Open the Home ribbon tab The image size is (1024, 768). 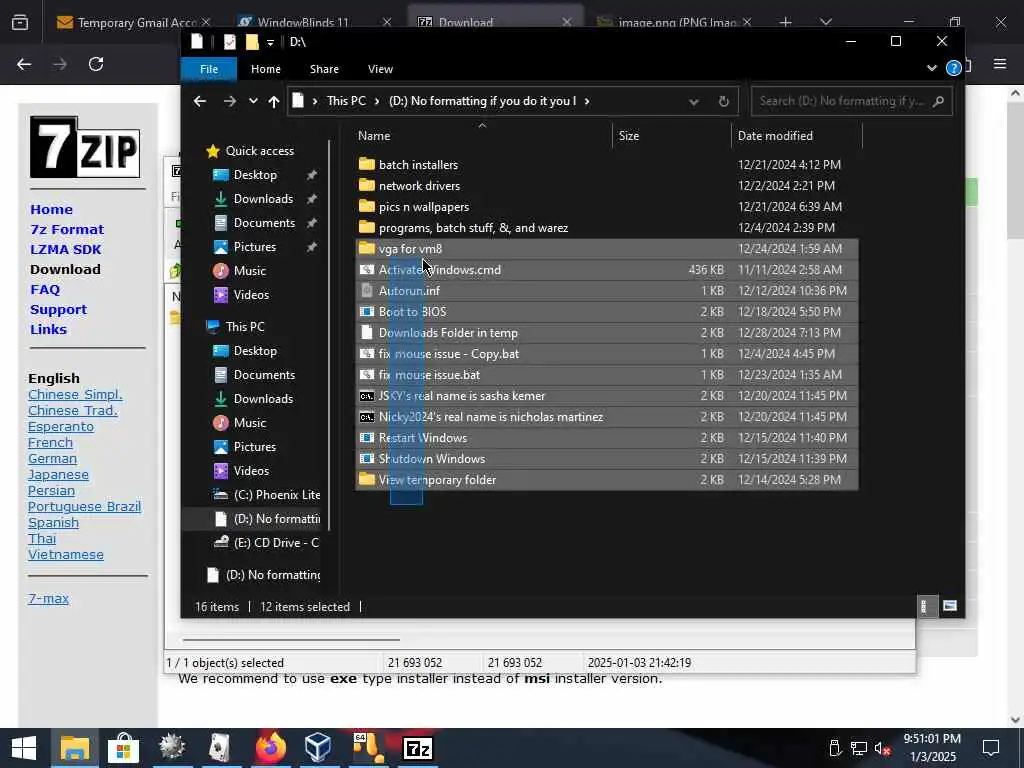(266, 69)
